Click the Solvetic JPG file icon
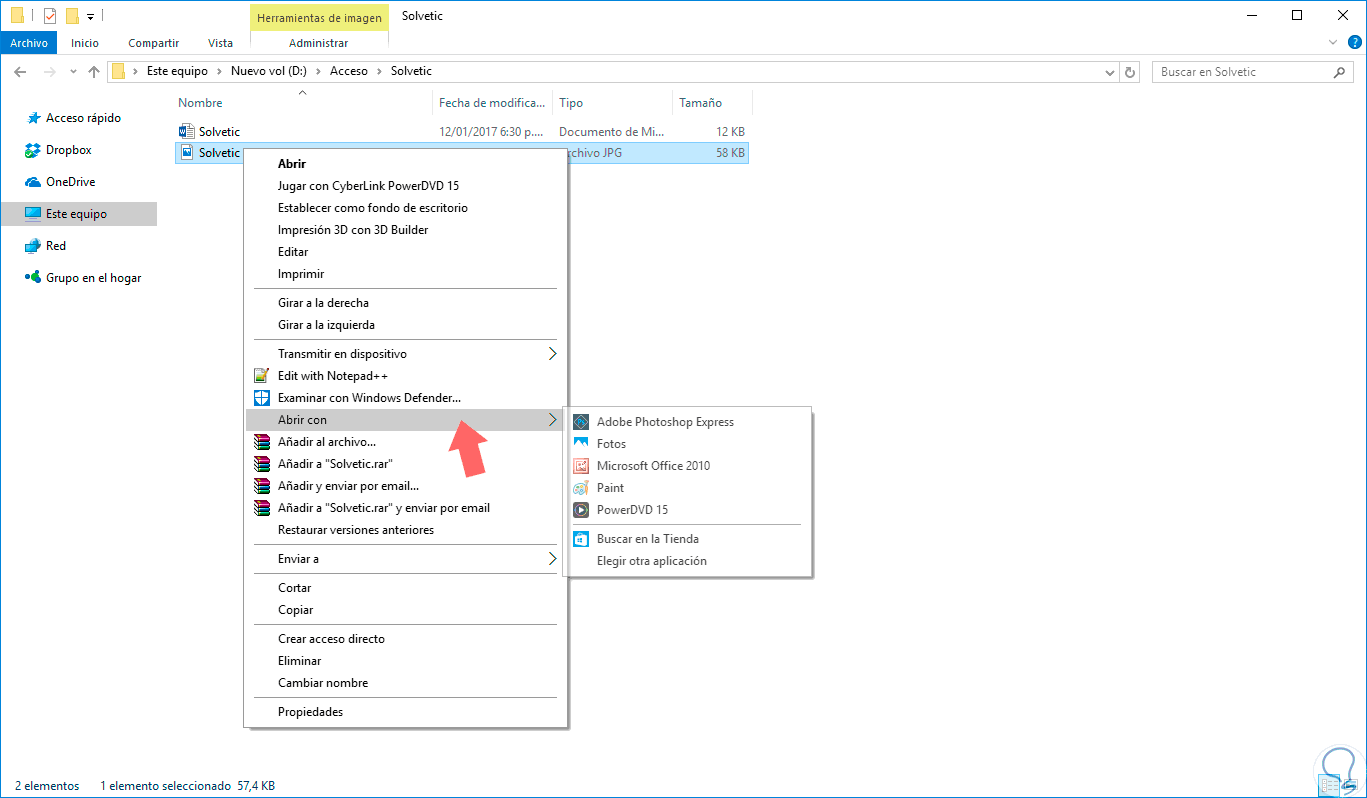The image size is (1367, 798). pyautogui.click(x=186, y=153)
